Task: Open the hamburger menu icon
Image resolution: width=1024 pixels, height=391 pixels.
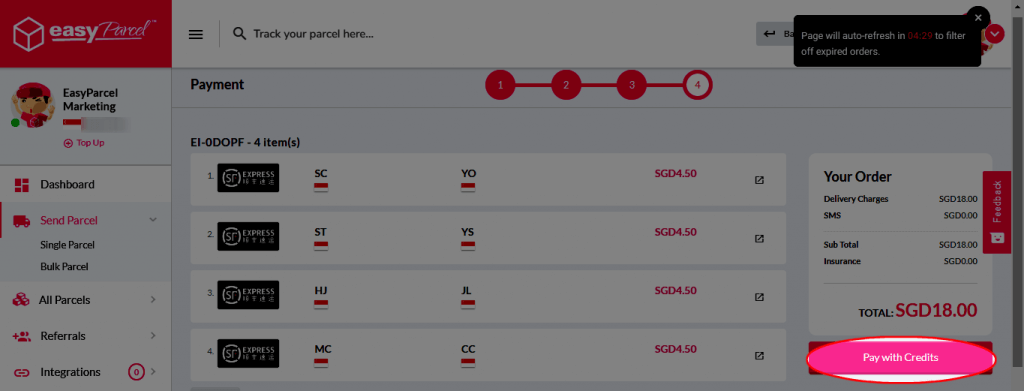Action: pyautogui.click(x=196, y=34)
